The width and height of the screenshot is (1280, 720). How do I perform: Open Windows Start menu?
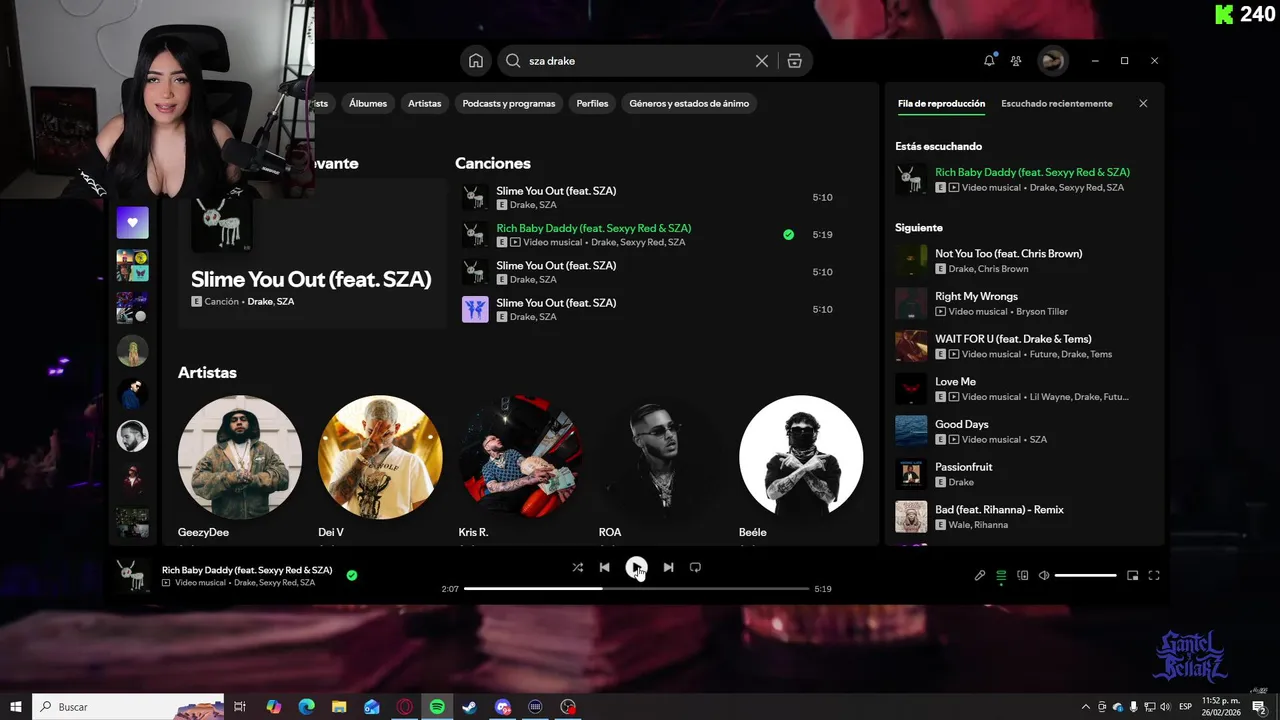click(16, 707)
